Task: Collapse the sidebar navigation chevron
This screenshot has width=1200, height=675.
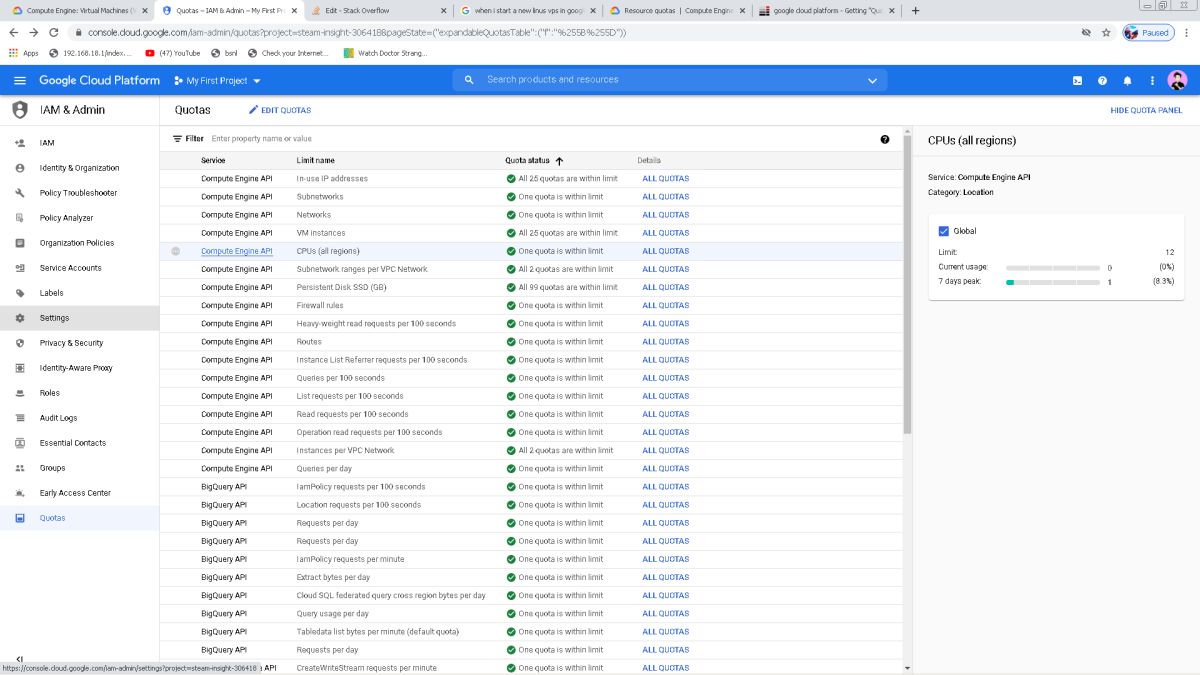Action: pos(20,659)
